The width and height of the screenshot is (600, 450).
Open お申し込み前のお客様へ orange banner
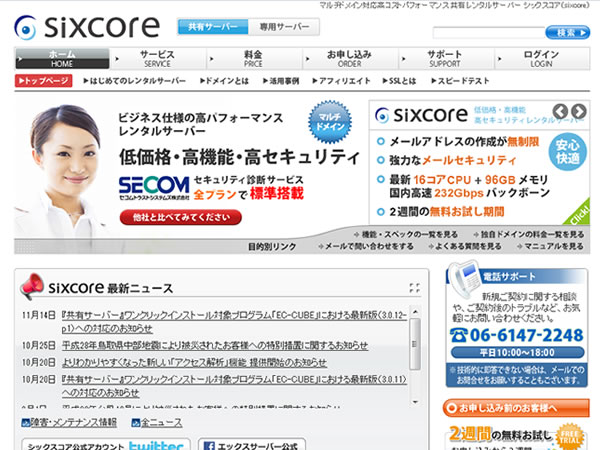[x=516, y=408]
